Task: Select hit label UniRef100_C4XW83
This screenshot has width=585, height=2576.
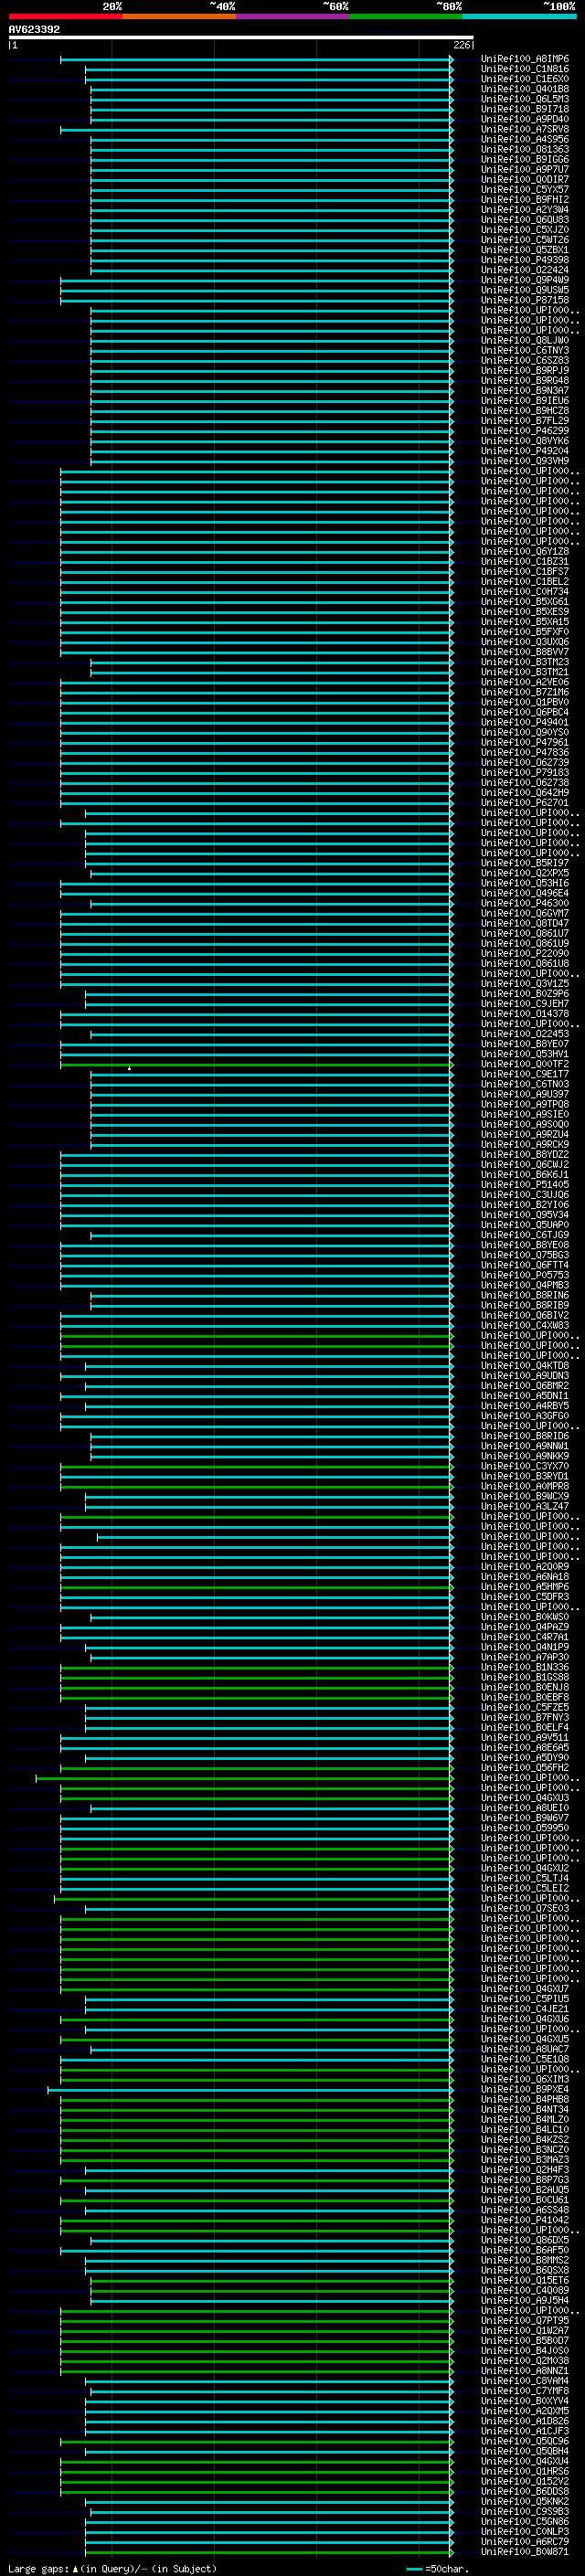Action: click(x=524, y=1326)
